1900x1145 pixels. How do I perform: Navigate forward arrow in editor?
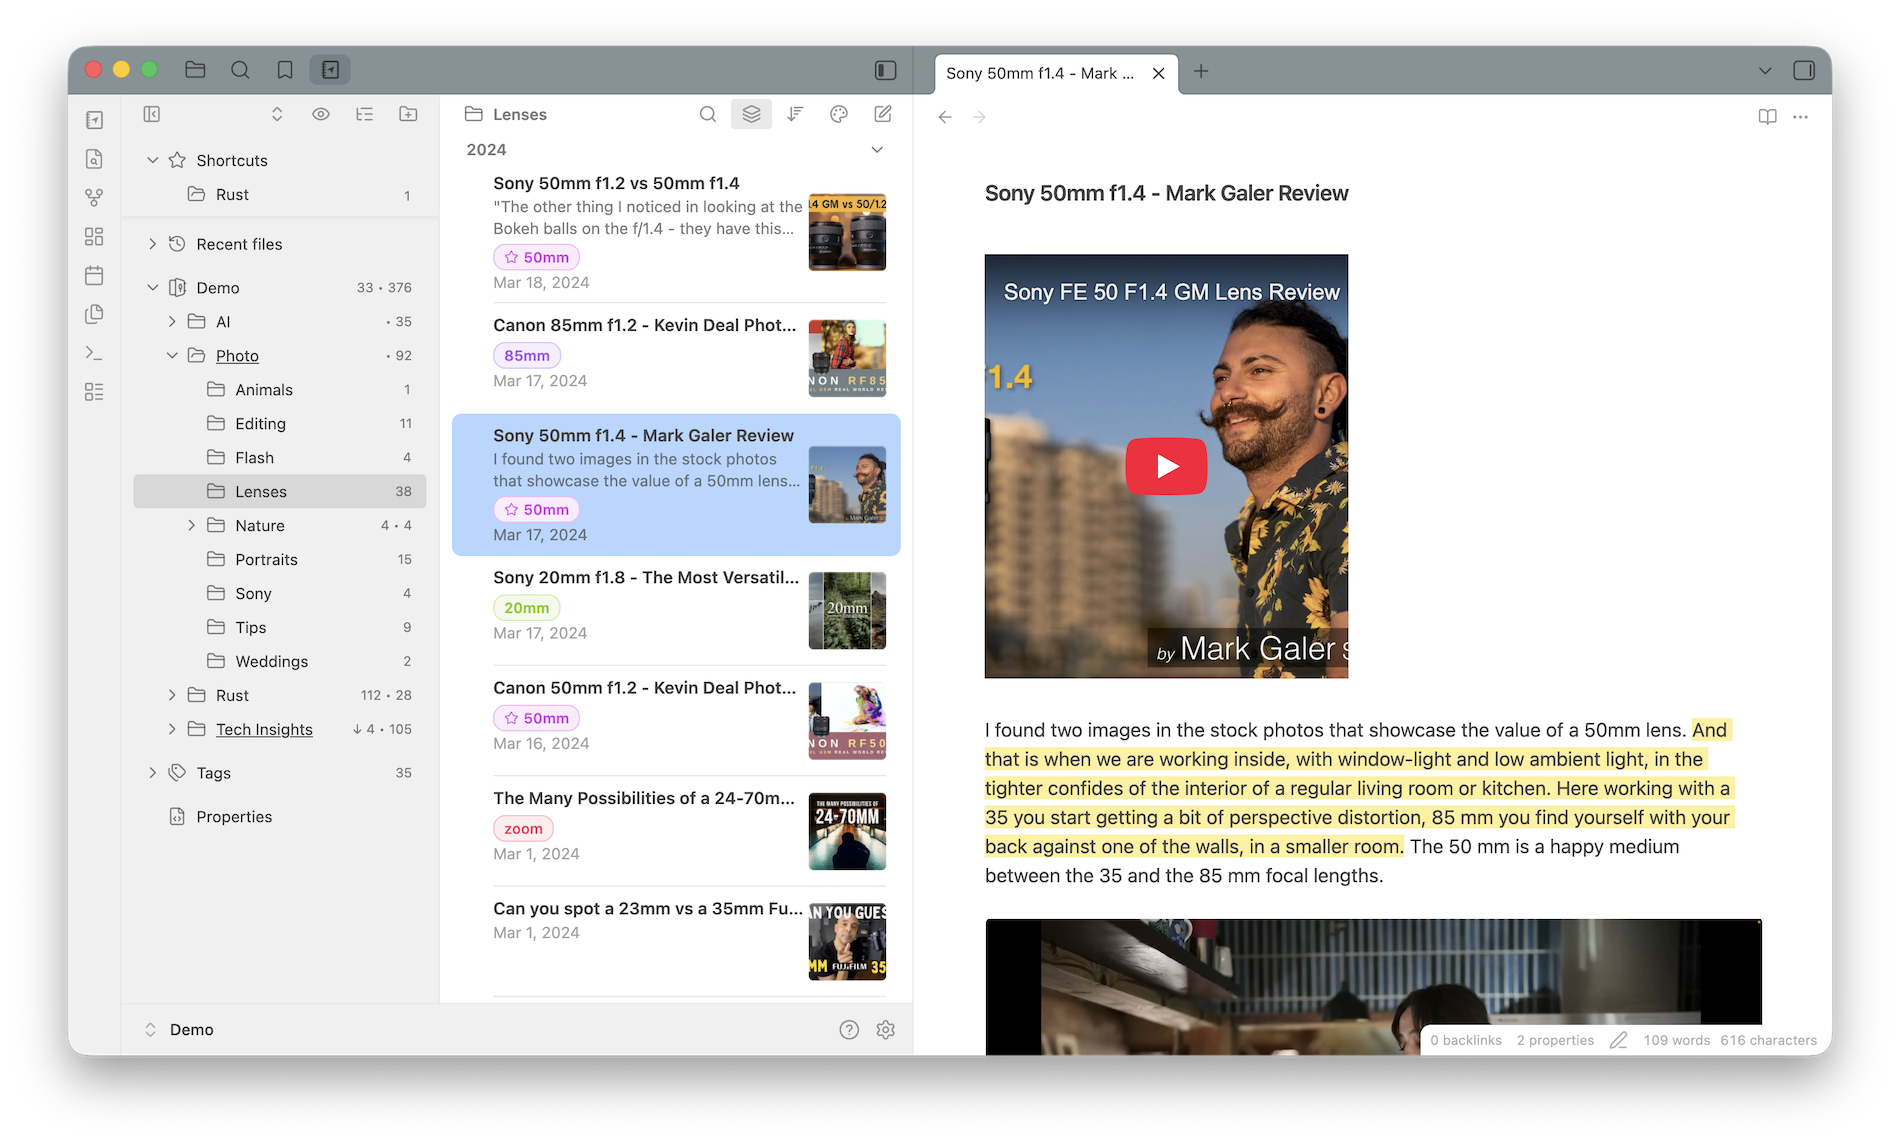[x=980, y=117]
